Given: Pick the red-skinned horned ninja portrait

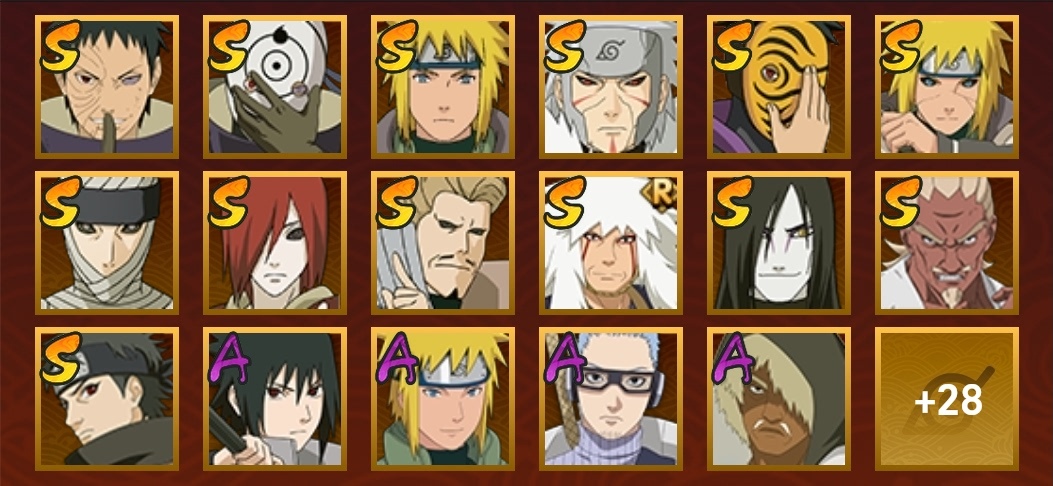Looking at the screenshot, I should [947, 242].
